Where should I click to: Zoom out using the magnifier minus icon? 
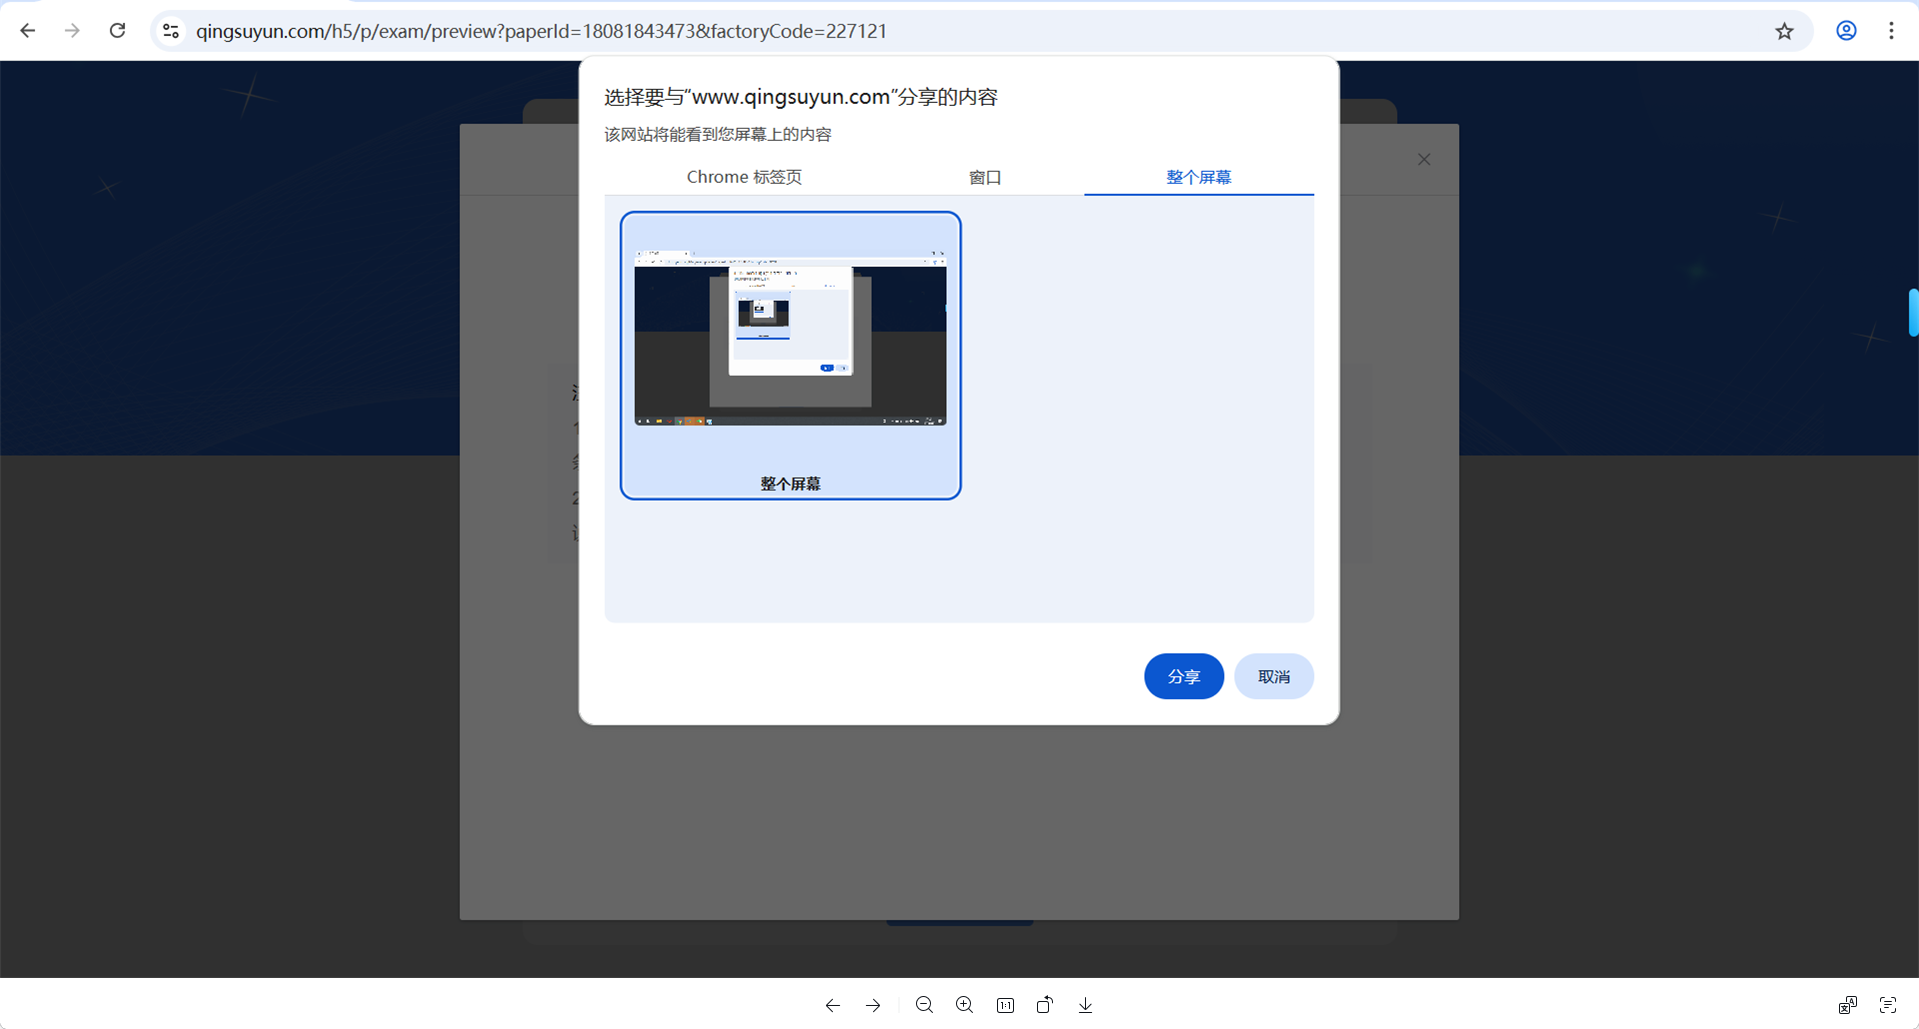pyautogui.click(x=924, y=1005)
